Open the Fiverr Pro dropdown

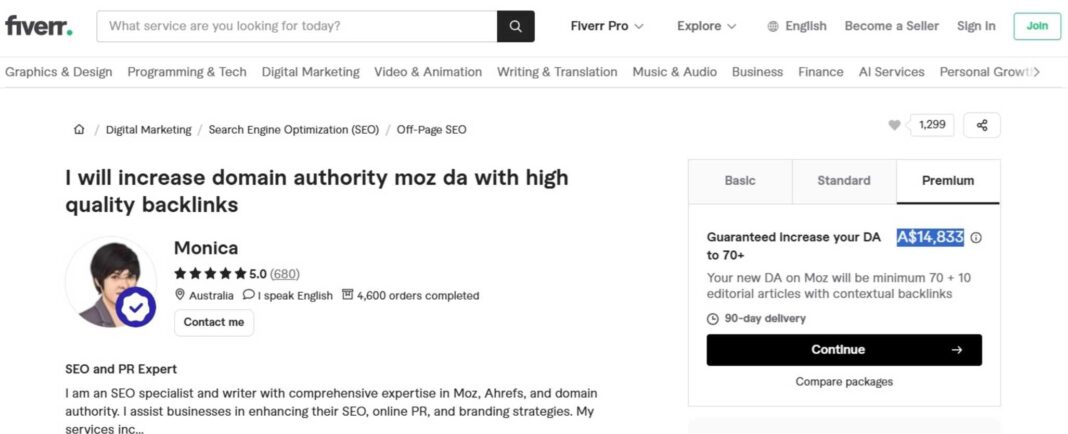click(x=607, y=26)
